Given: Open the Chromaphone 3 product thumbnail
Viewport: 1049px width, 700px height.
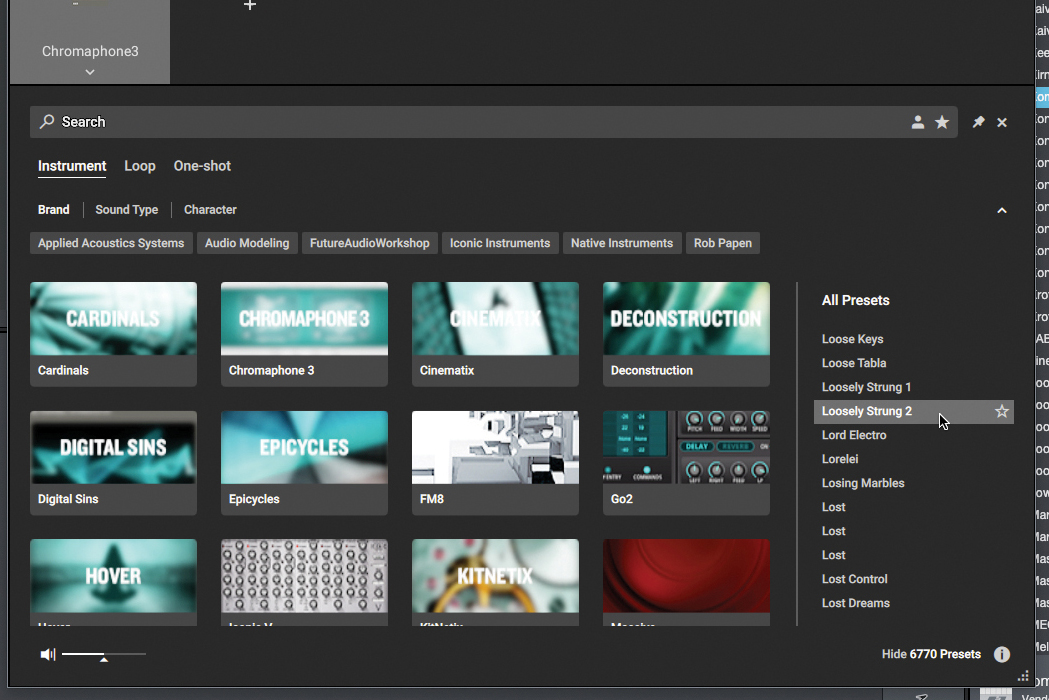Looking at the screenshot, I should 304,334.
